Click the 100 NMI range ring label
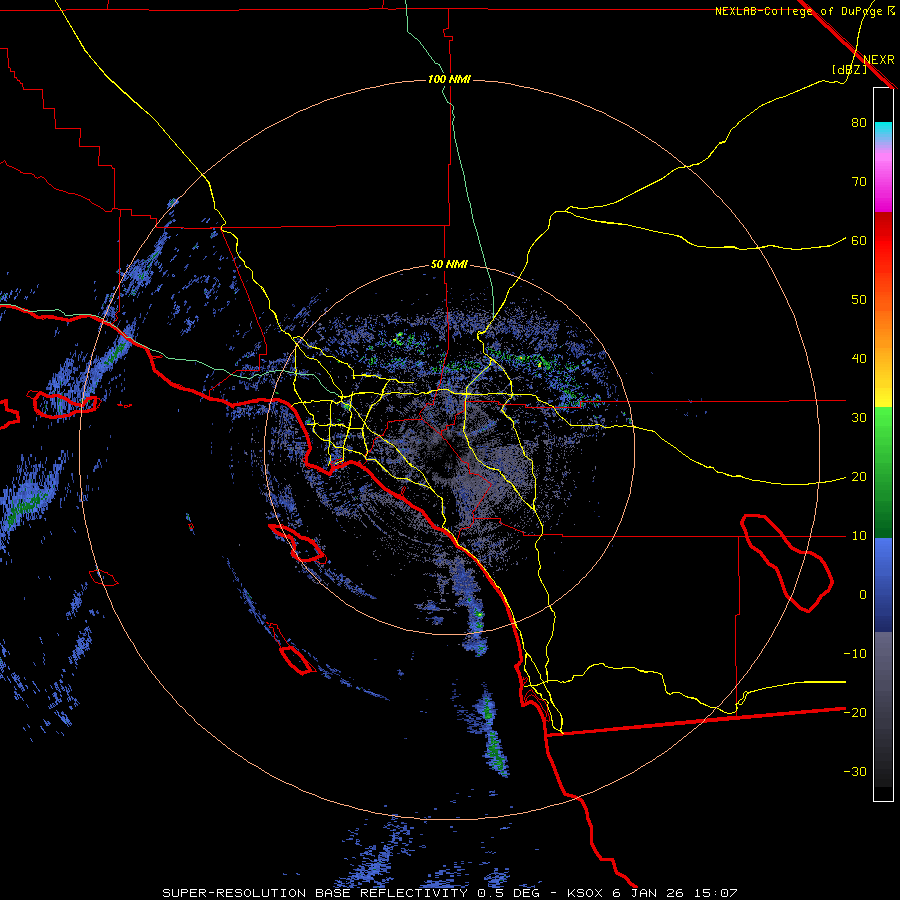 click(x=449, y=79)
